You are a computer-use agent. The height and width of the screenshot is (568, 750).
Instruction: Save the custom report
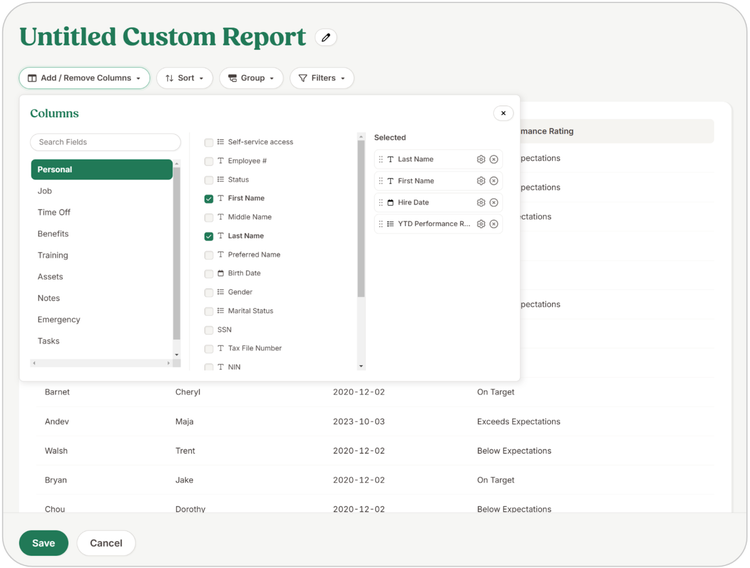click(x=44, y=543)
